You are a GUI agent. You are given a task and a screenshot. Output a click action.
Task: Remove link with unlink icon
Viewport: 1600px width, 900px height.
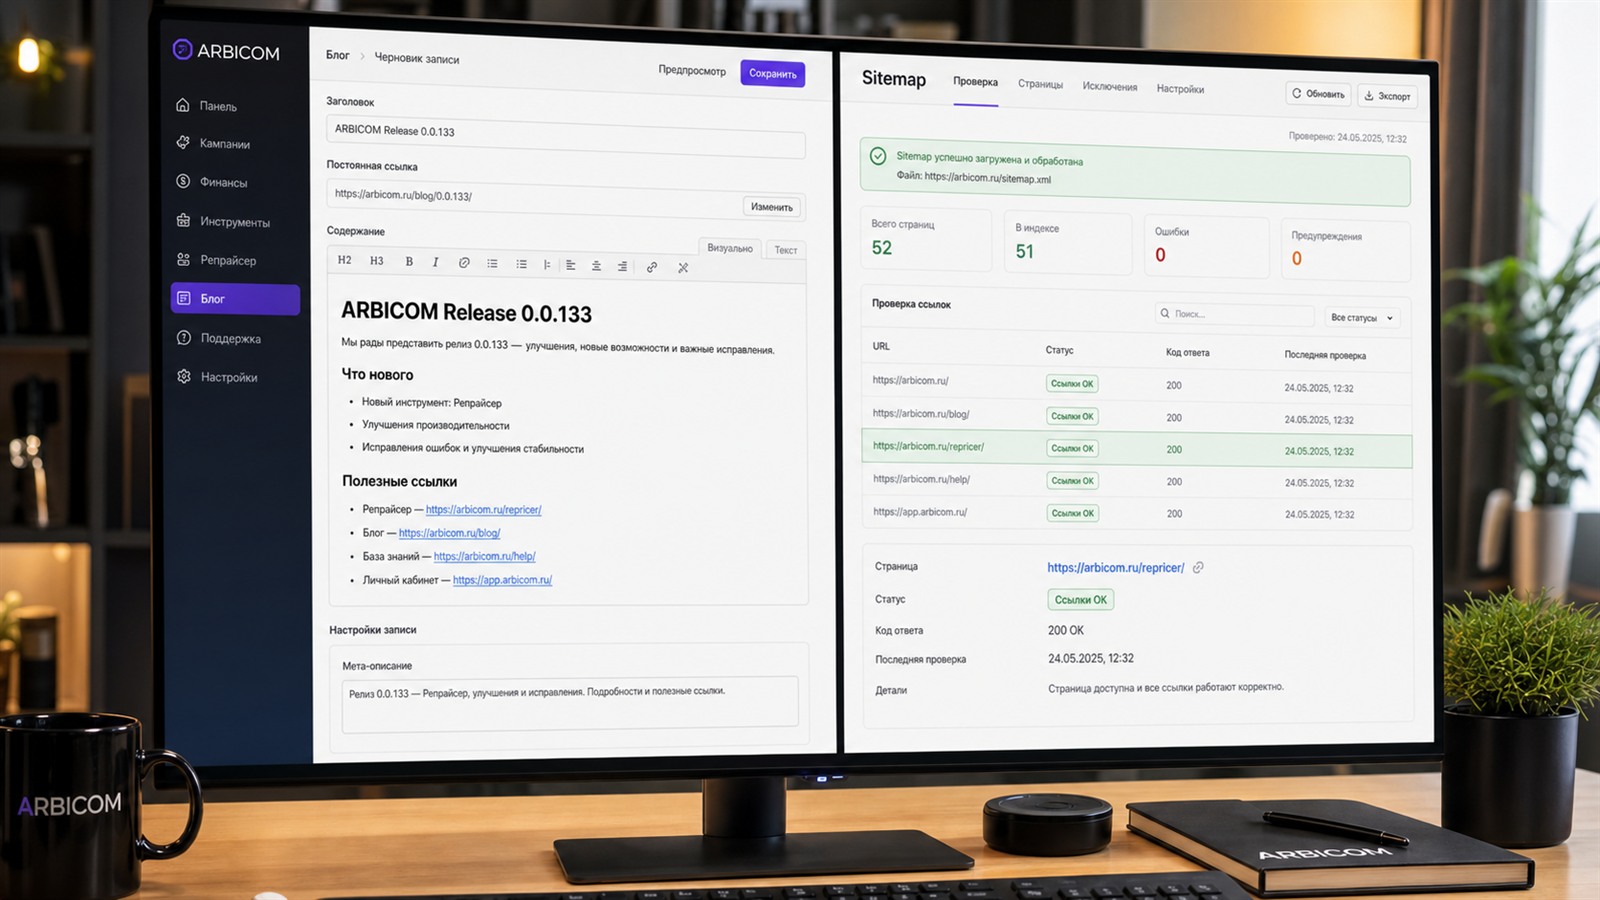[683, 267]
